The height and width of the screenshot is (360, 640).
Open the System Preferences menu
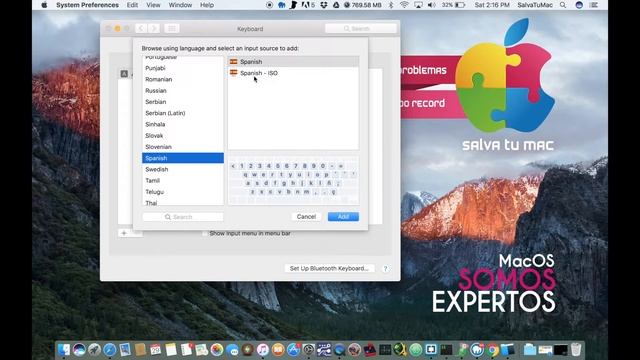(x=87, y=5)
